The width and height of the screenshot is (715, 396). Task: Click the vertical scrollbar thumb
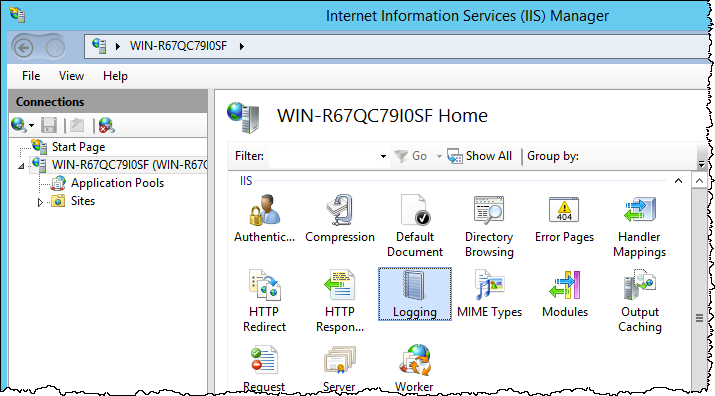(699, 318)
